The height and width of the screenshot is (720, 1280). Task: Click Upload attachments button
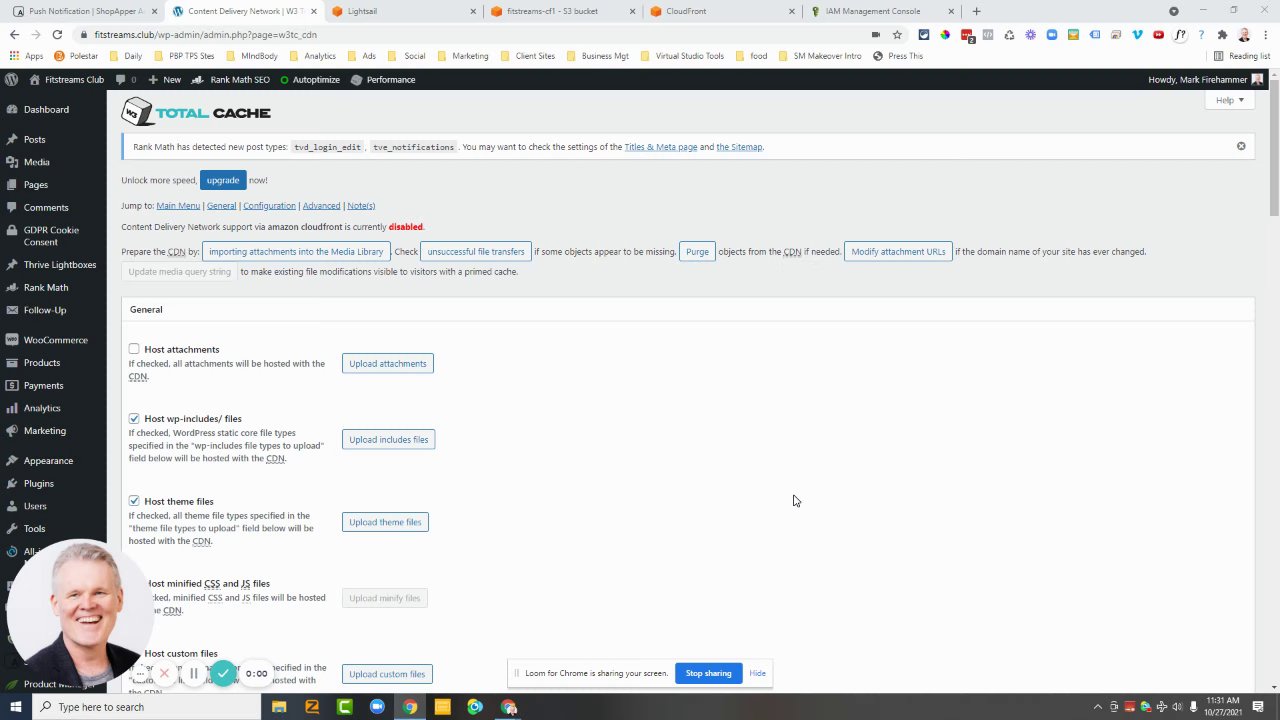coord(388,363)
